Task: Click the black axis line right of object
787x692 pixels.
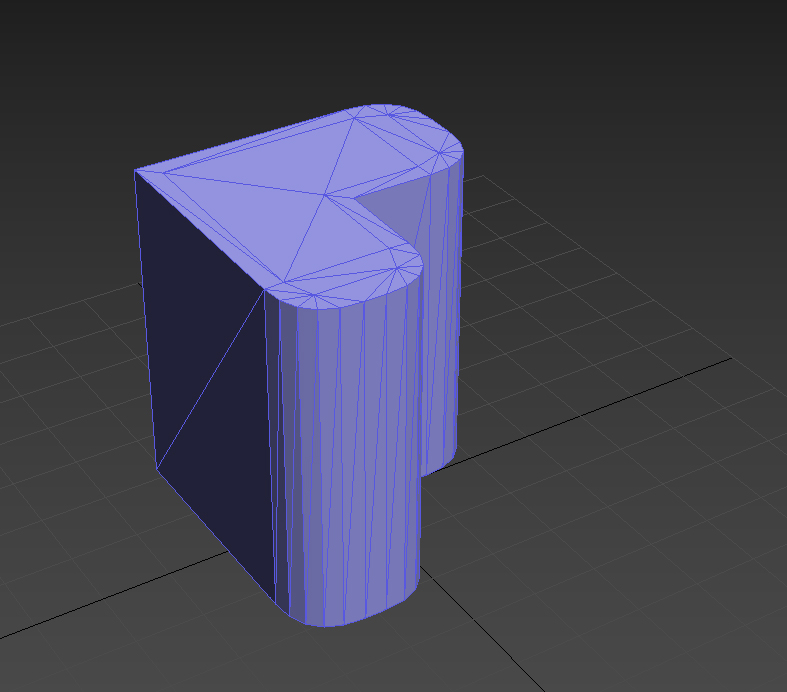Action: click(600, 400)
